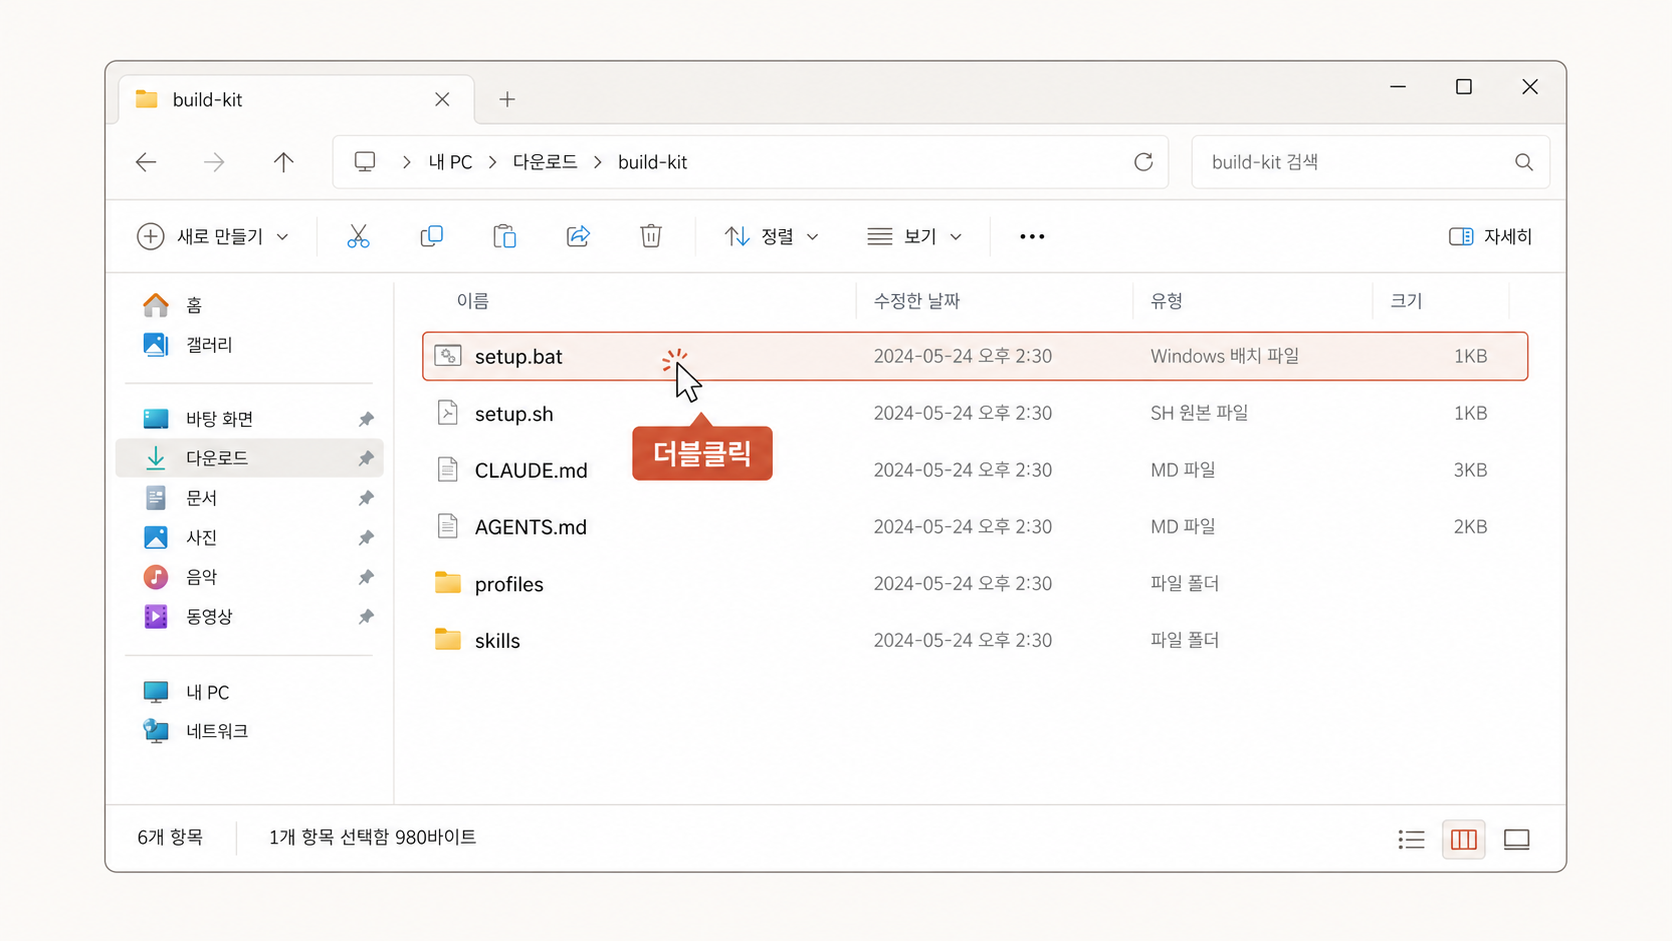Go back with the left arrow

[x=146, y=162]
